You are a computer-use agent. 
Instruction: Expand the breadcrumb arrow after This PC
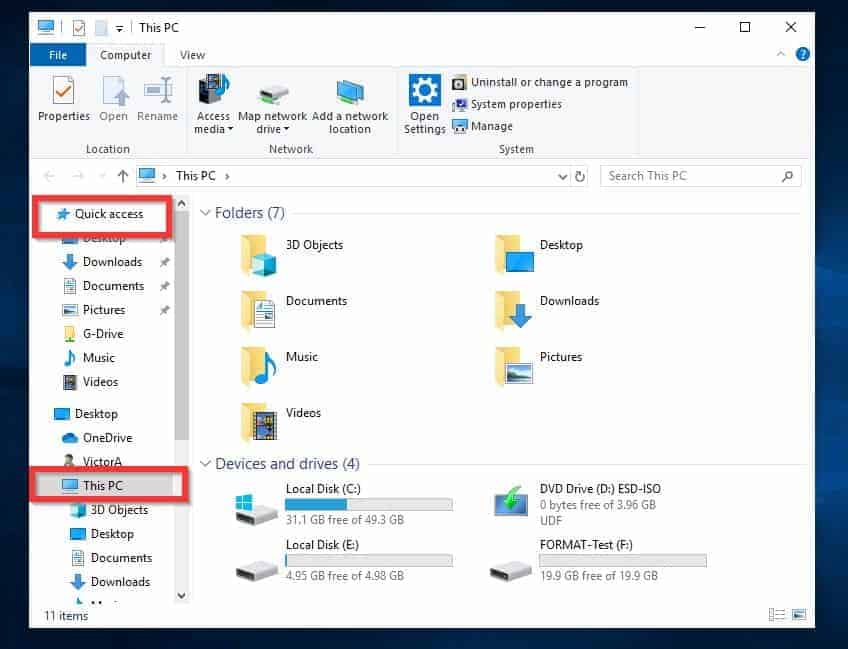tap(227, 176)
